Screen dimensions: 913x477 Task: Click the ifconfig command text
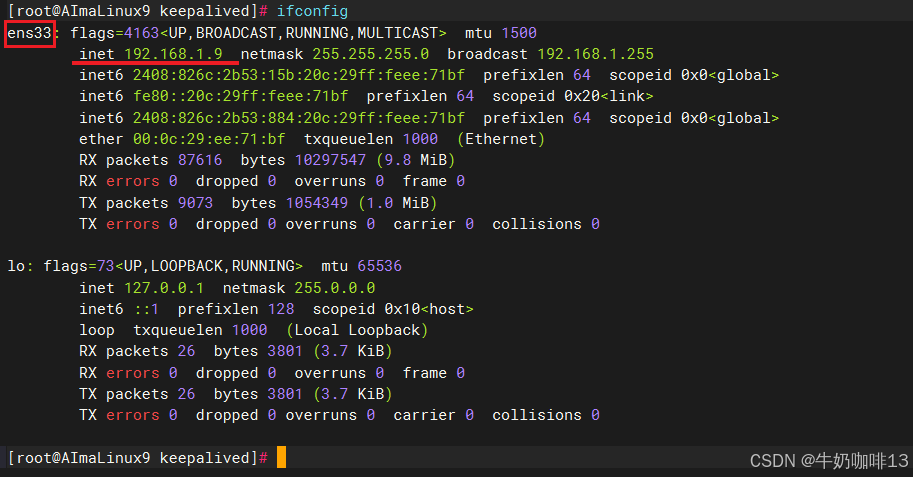(x=312, y=11)
